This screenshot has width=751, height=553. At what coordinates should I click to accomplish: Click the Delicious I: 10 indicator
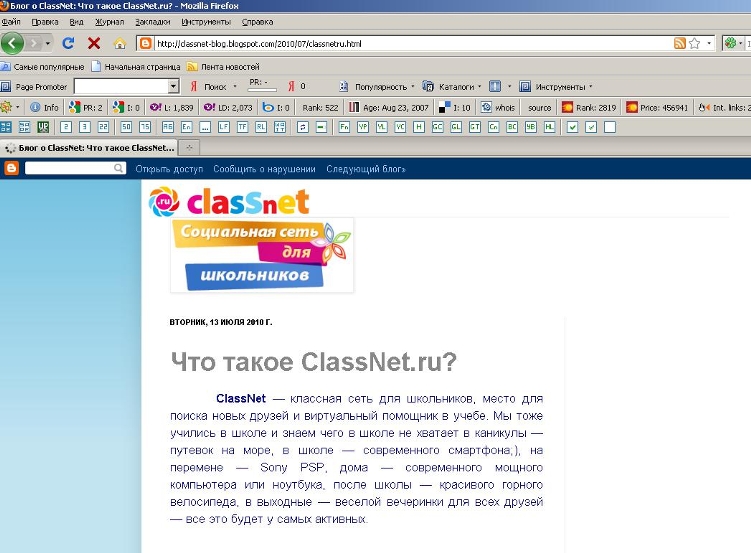[455, 107]
